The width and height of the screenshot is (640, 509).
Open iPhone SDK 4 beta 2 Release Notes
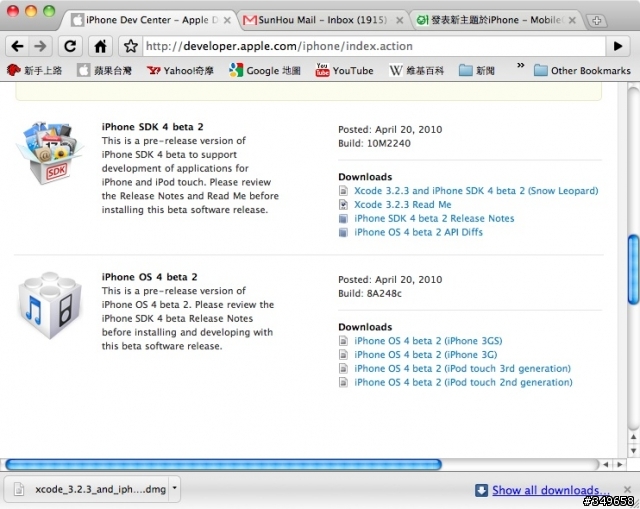pyautogui.click(x=434, y=218)
